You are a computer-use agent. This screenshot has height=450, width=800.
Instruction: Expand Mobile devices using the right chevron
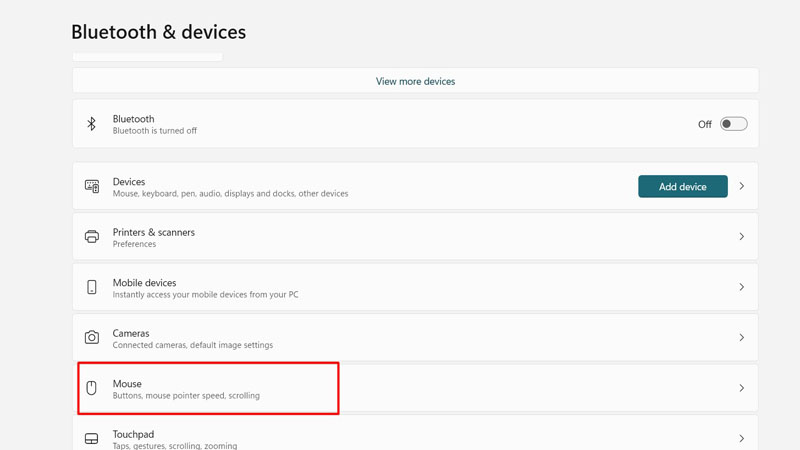pyautogui.click(x=742, y=287)
